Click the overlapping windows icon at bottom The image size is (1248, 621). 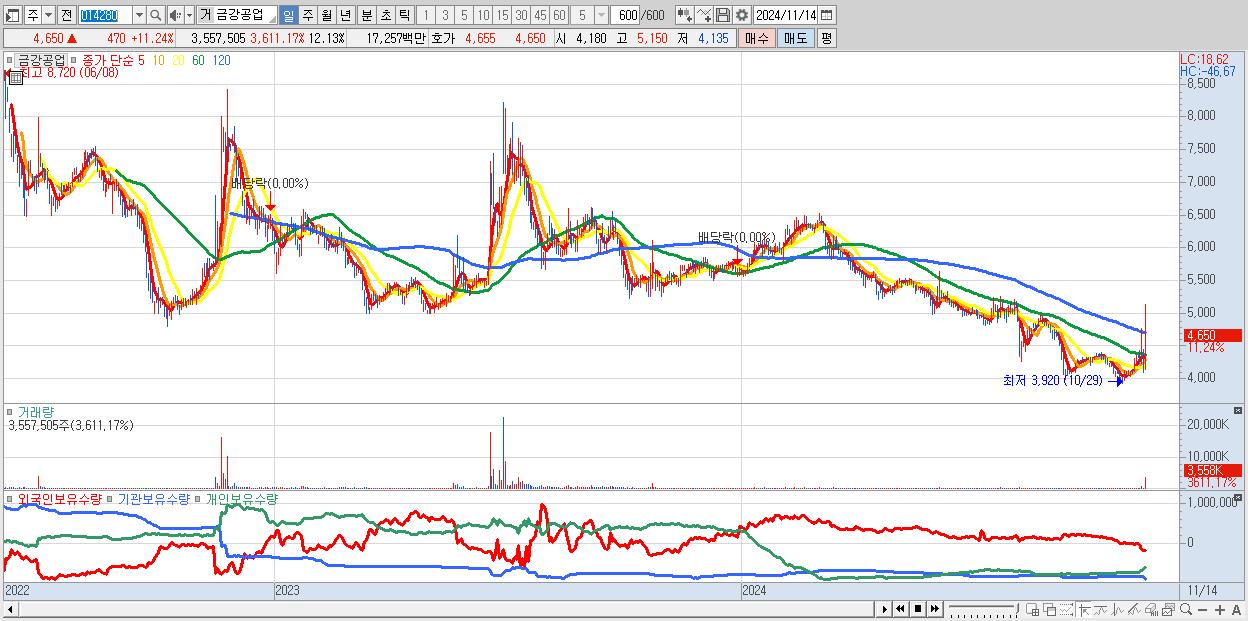[1050, 610]
